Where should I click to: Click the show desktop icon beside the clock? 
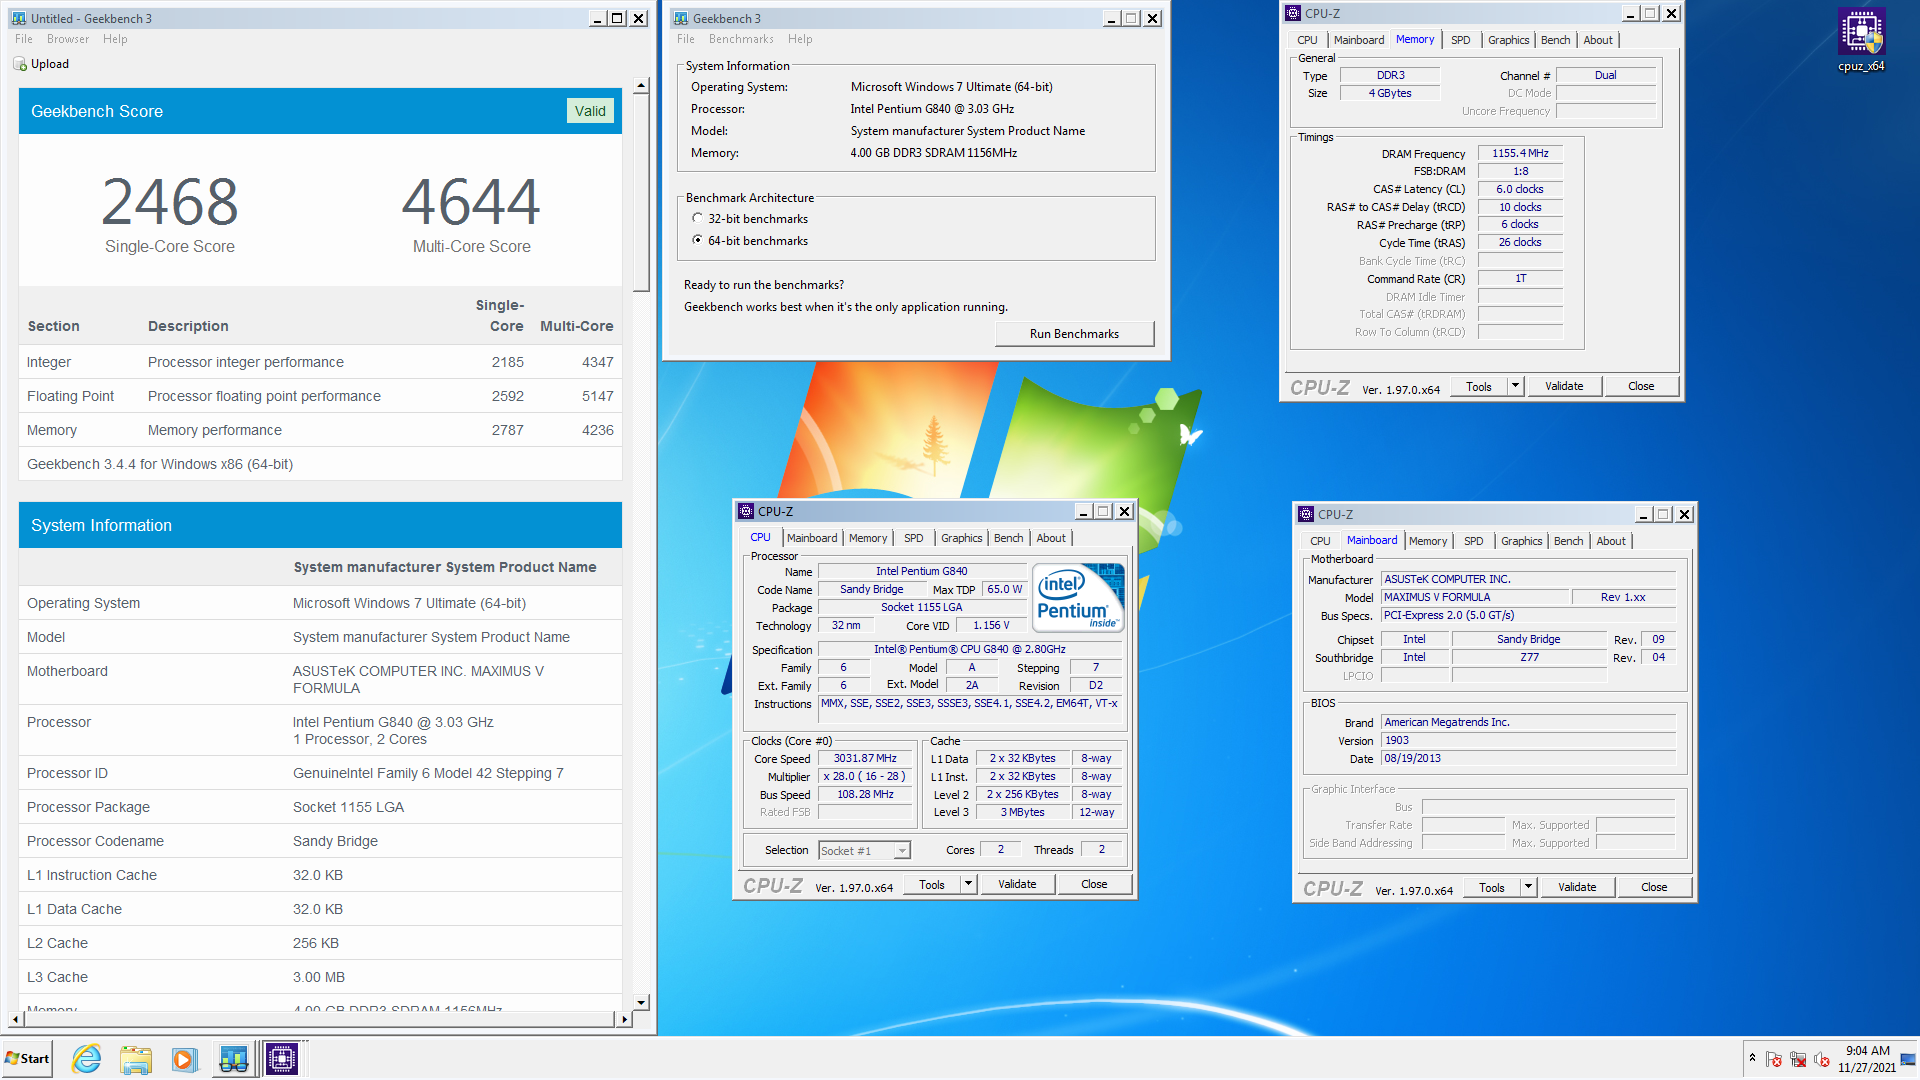point(1909,1059)
